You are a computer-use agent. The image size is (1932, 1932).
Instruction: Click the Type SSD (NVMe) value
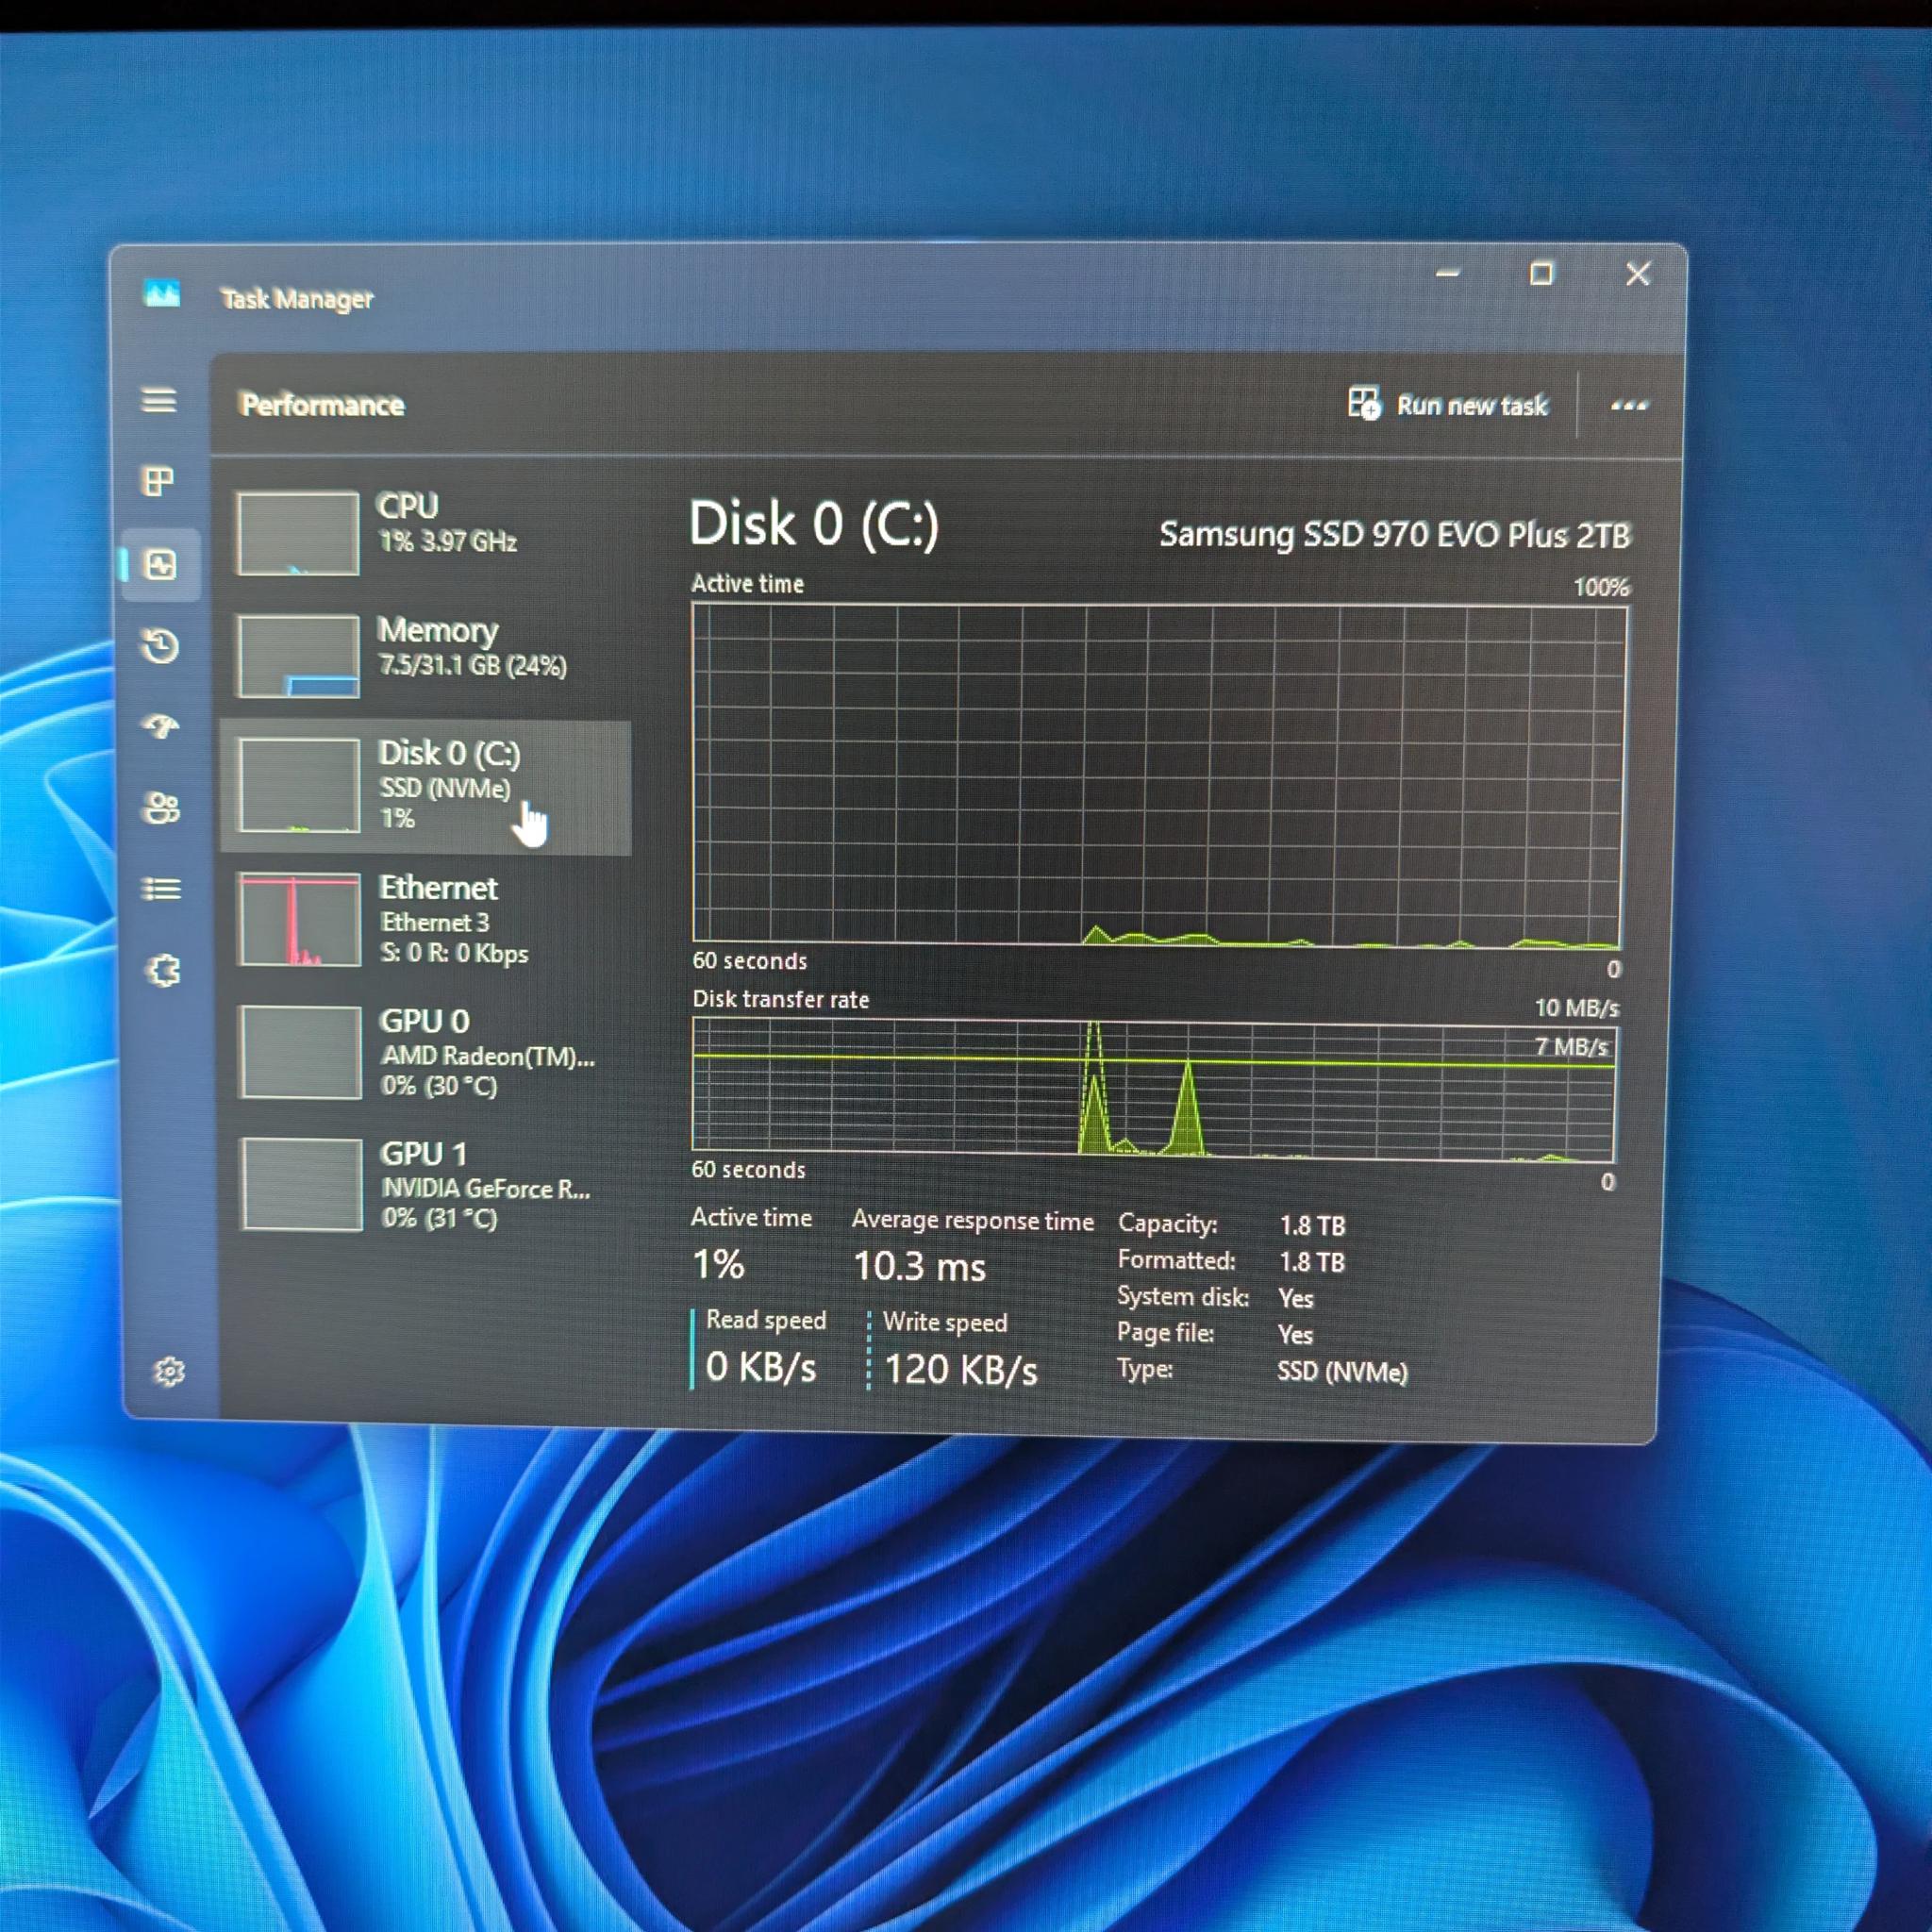(x=1342, y=1372)
